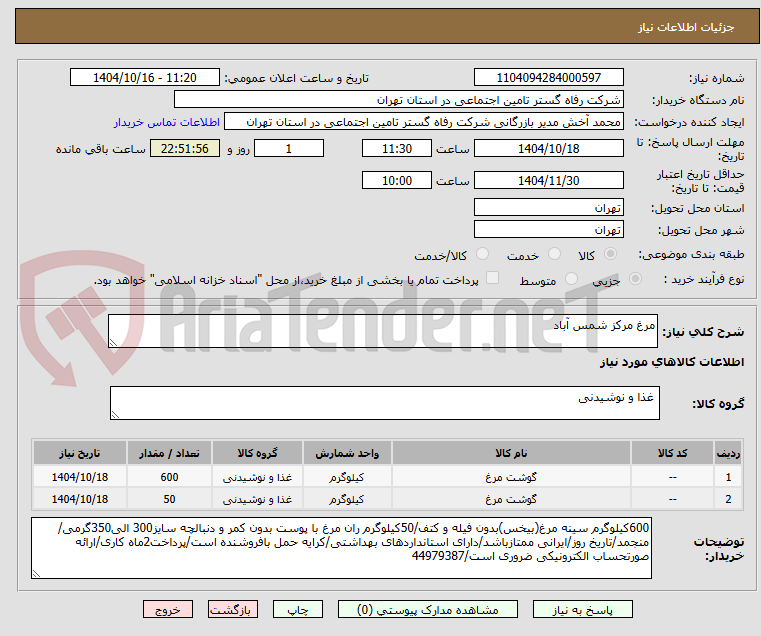Click گوشت مرغ in row 1

pos(511,477)
